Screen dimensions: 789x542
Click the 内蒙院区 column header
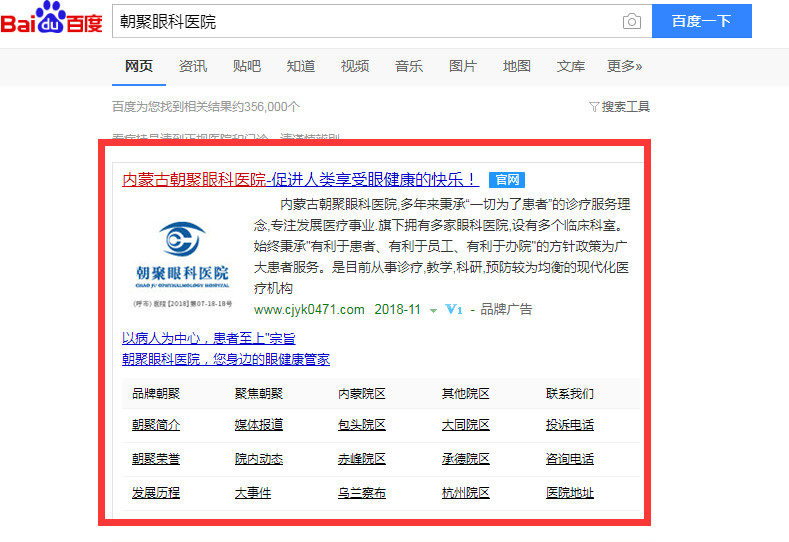tap(362, 394)
